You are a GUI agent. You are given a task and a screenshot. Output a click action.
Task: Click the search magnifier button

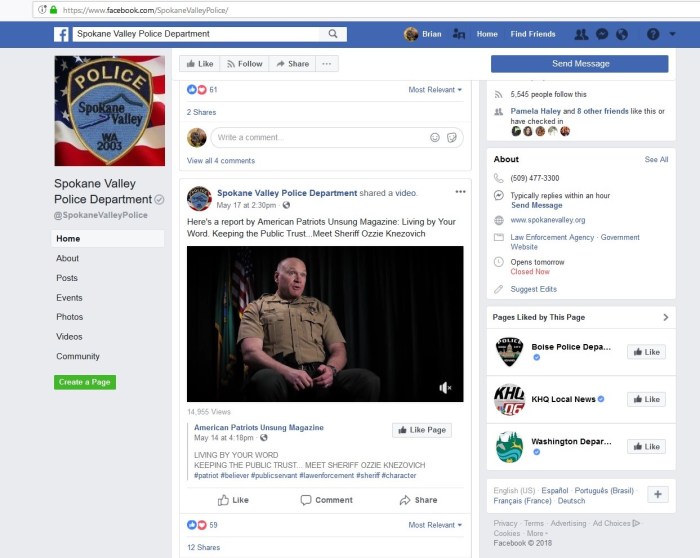[x=333, y=34]
